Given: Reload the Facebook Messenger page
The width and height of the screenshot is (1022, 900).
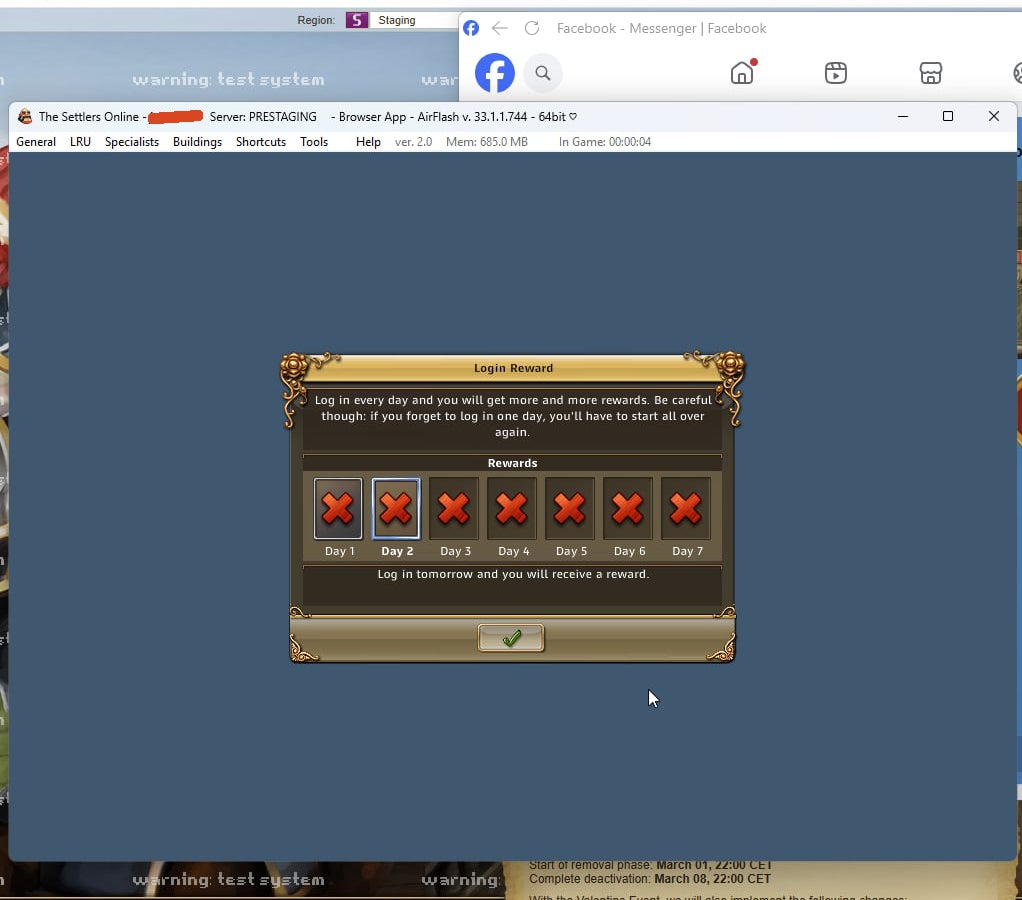Looking at the screenshot, I should [532, 28].
